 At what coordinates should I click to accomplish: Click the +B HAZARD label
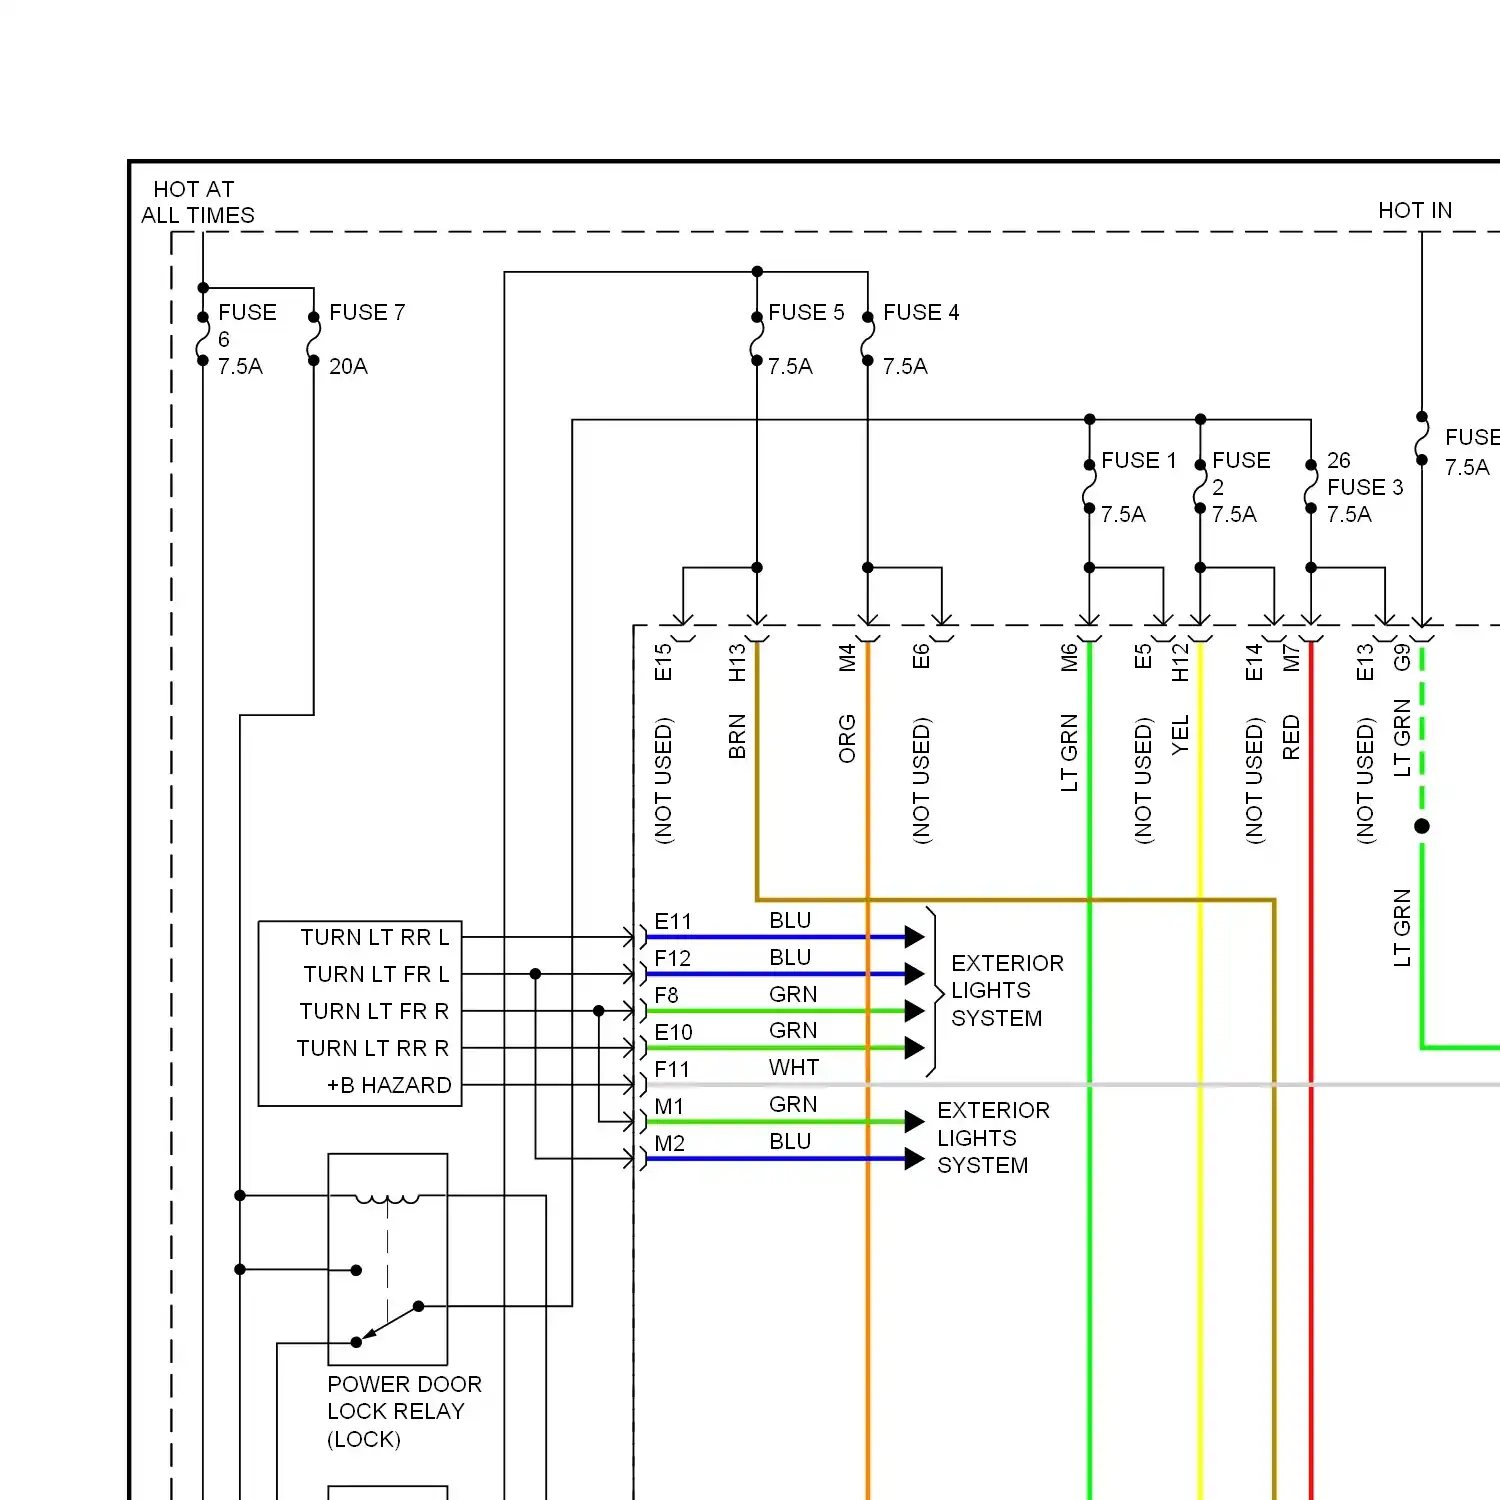389,1085
